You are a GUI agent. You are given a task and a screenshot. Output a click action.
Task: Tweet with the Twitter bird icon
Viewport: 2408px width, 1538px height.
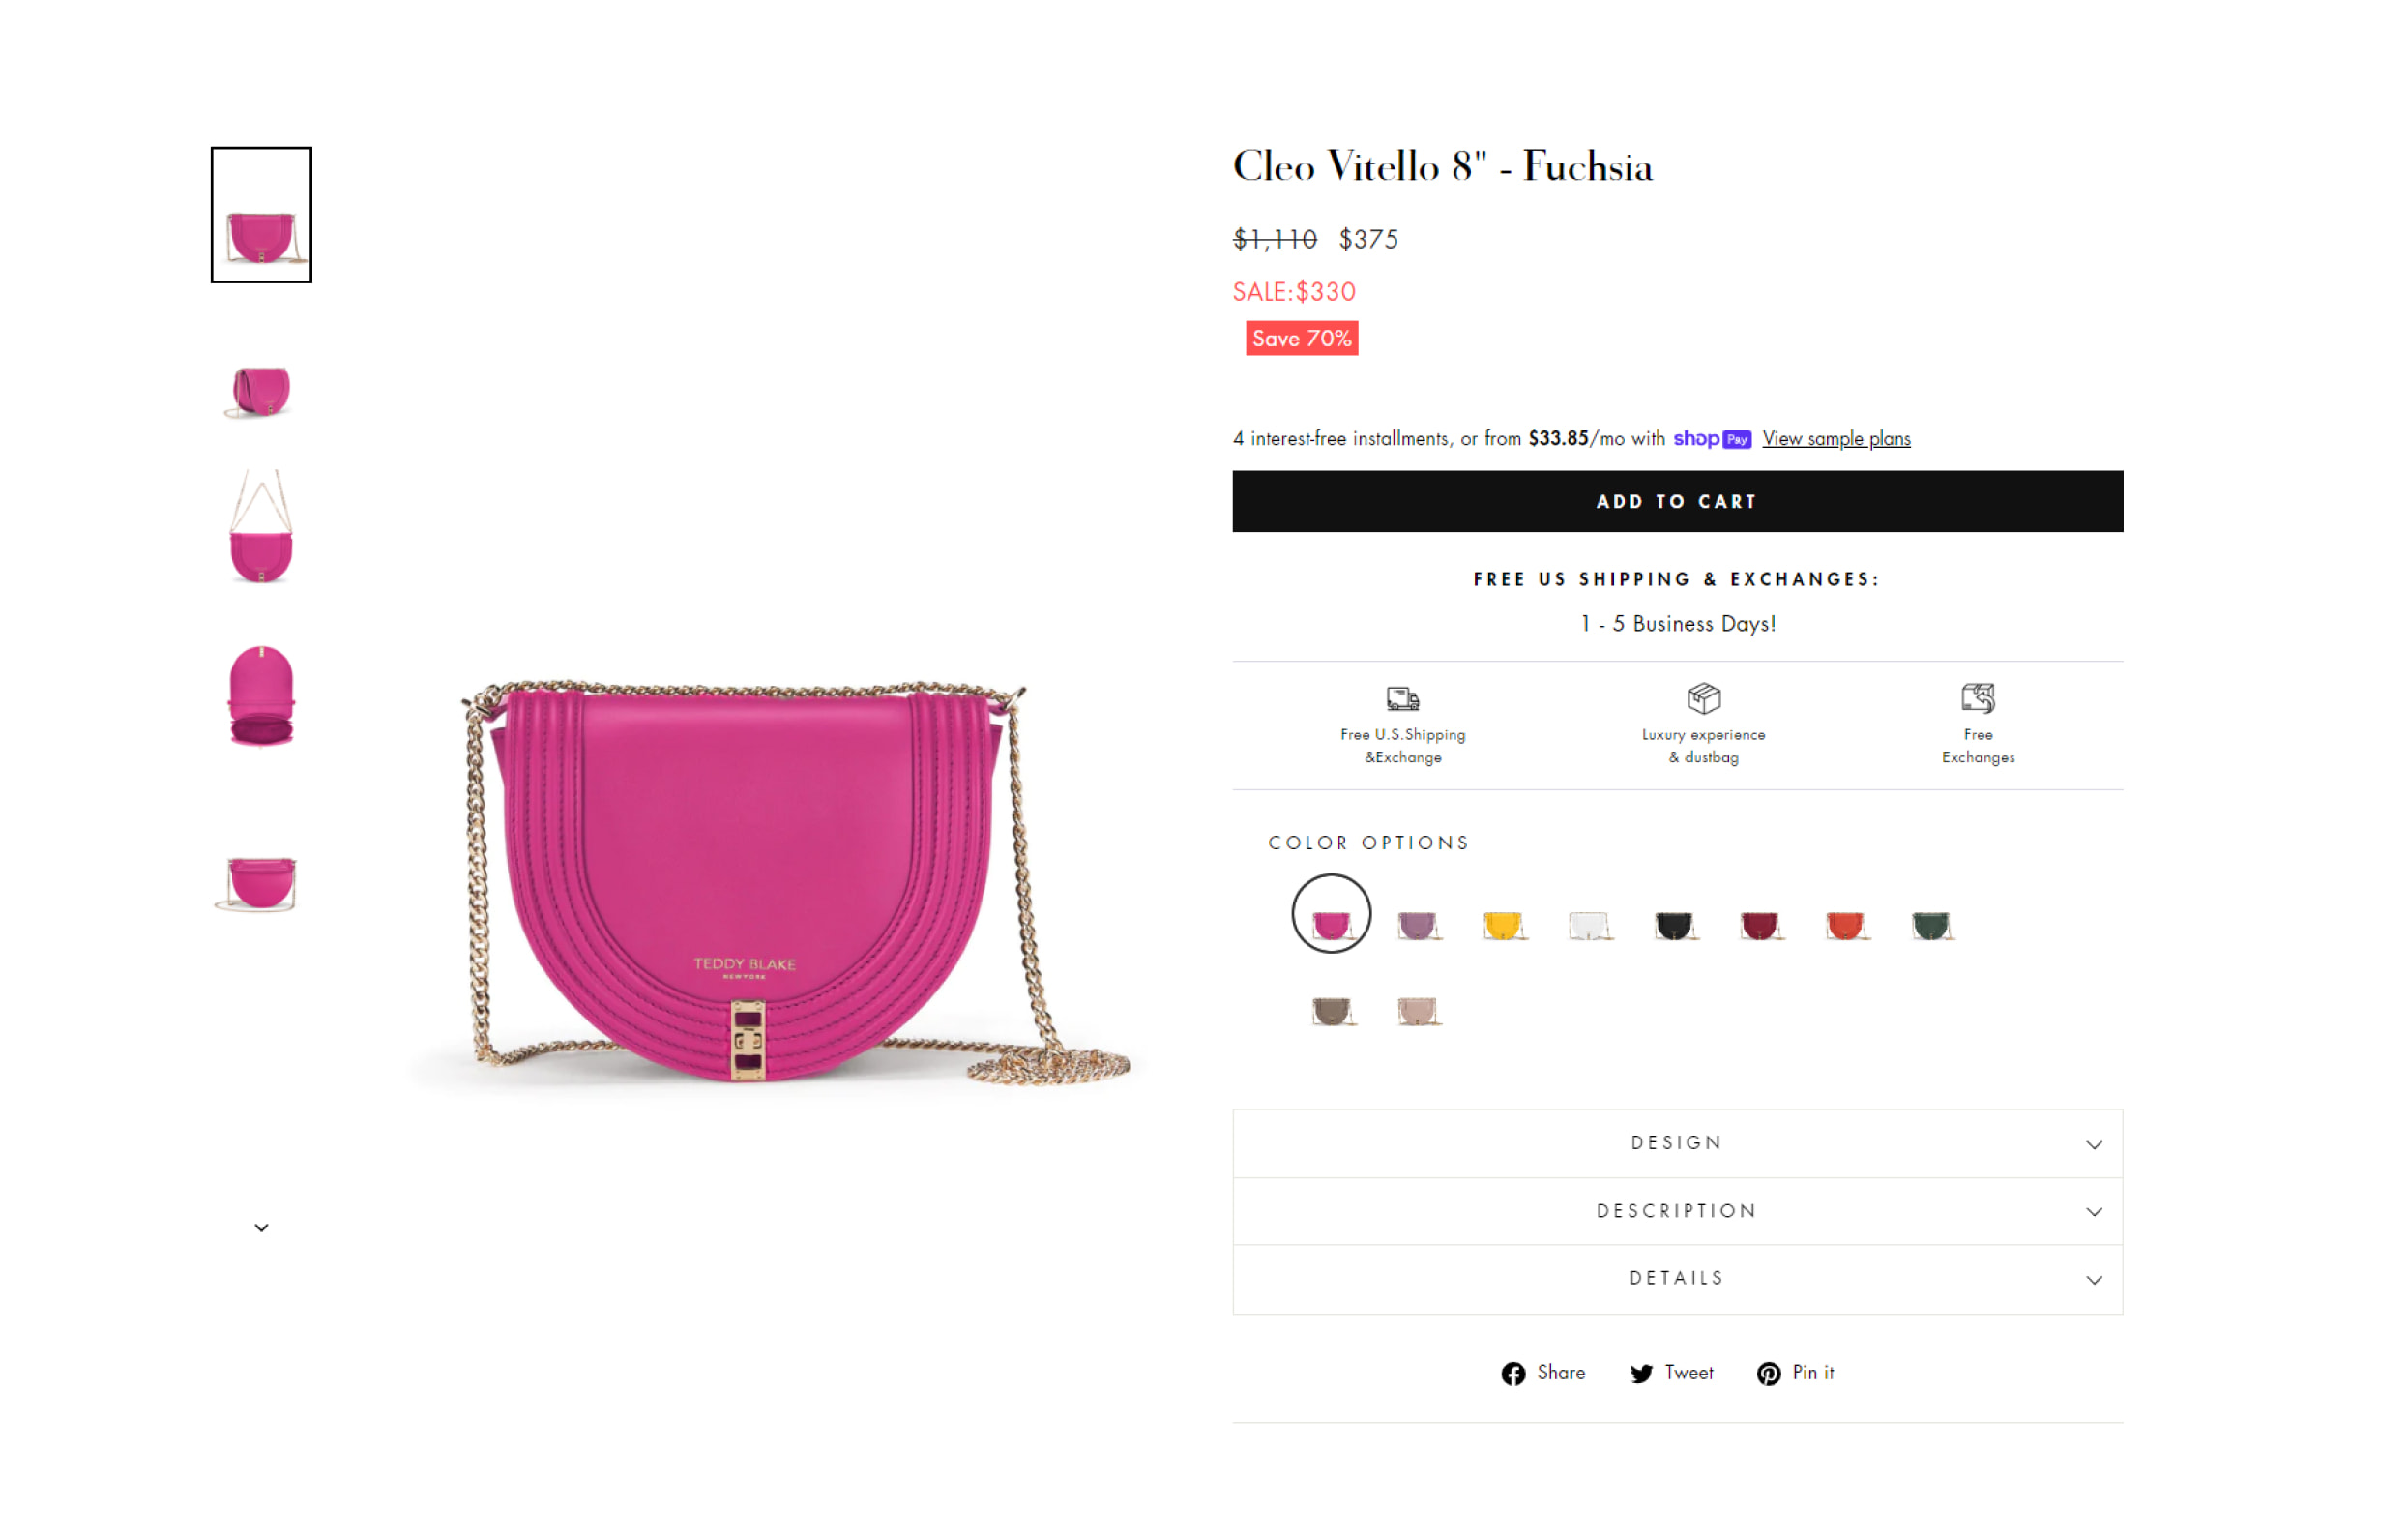coord(1641,1373)
